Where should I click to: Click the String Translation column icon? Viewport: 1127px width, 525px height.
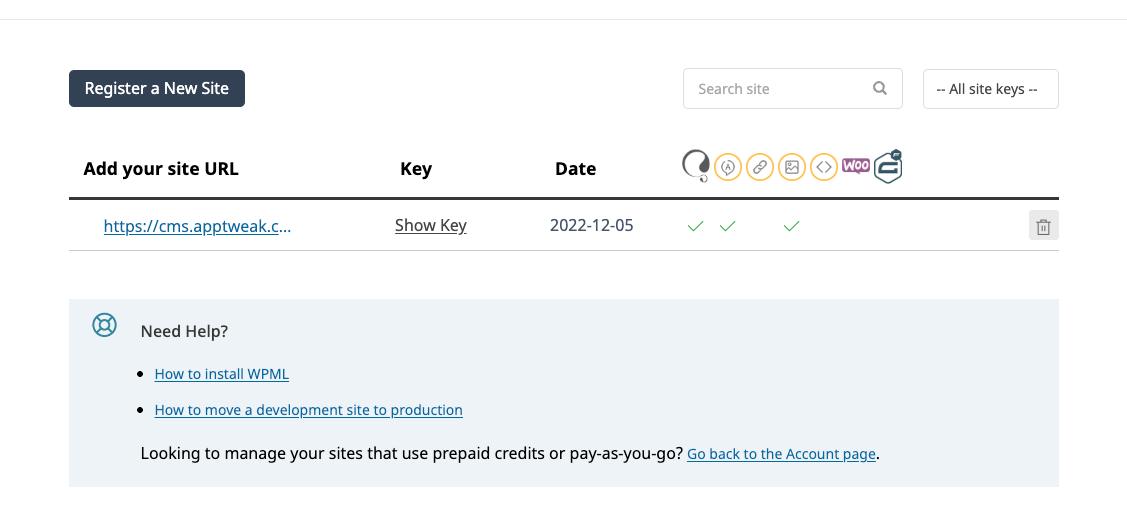[728, 168]
